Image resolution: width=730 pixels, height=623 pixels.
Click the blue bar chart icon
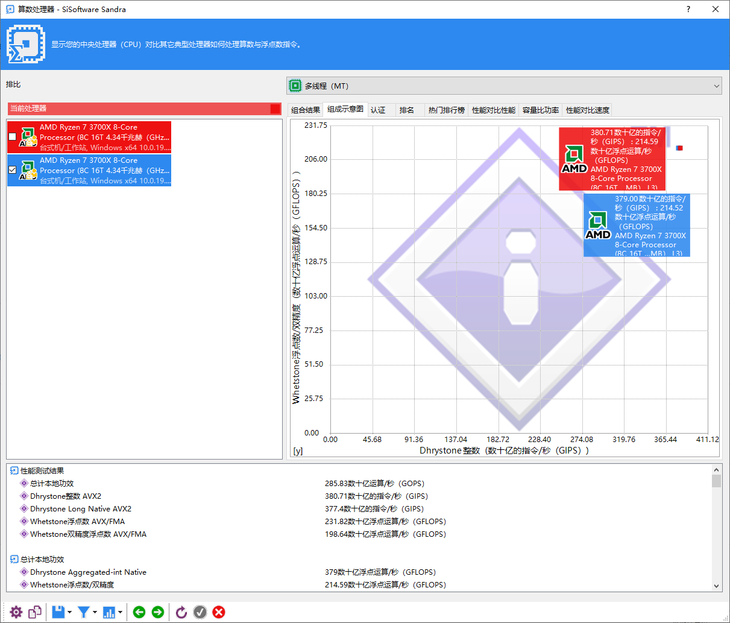(x=109, y=612)
